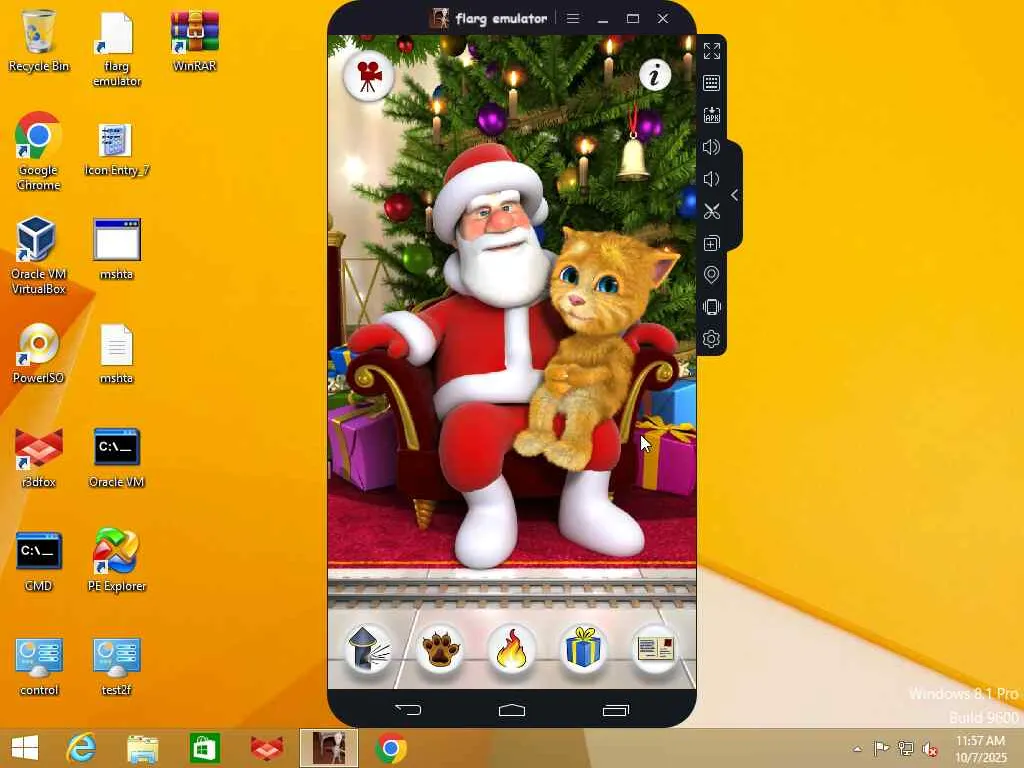Collapse the emulator side toolbar arrow

tap(735, 195)
